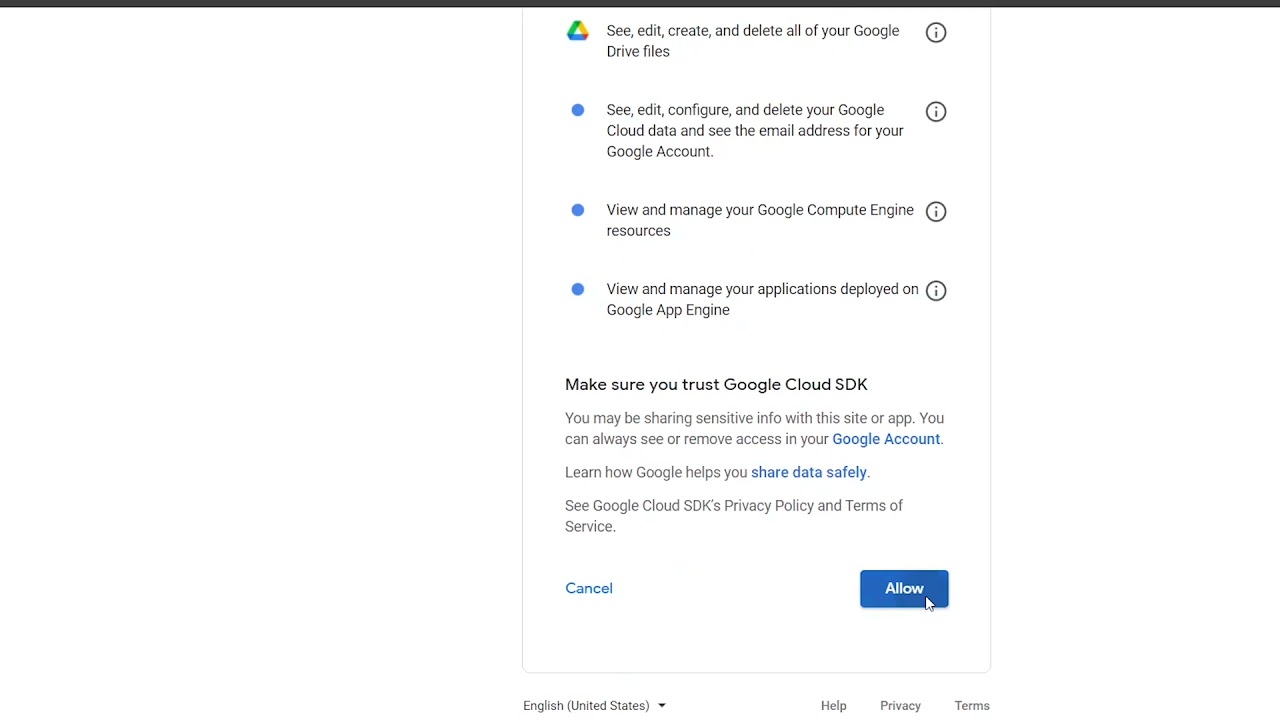Open info for Google Drive files permission
Screen dimensions: 1280x720
936,32
